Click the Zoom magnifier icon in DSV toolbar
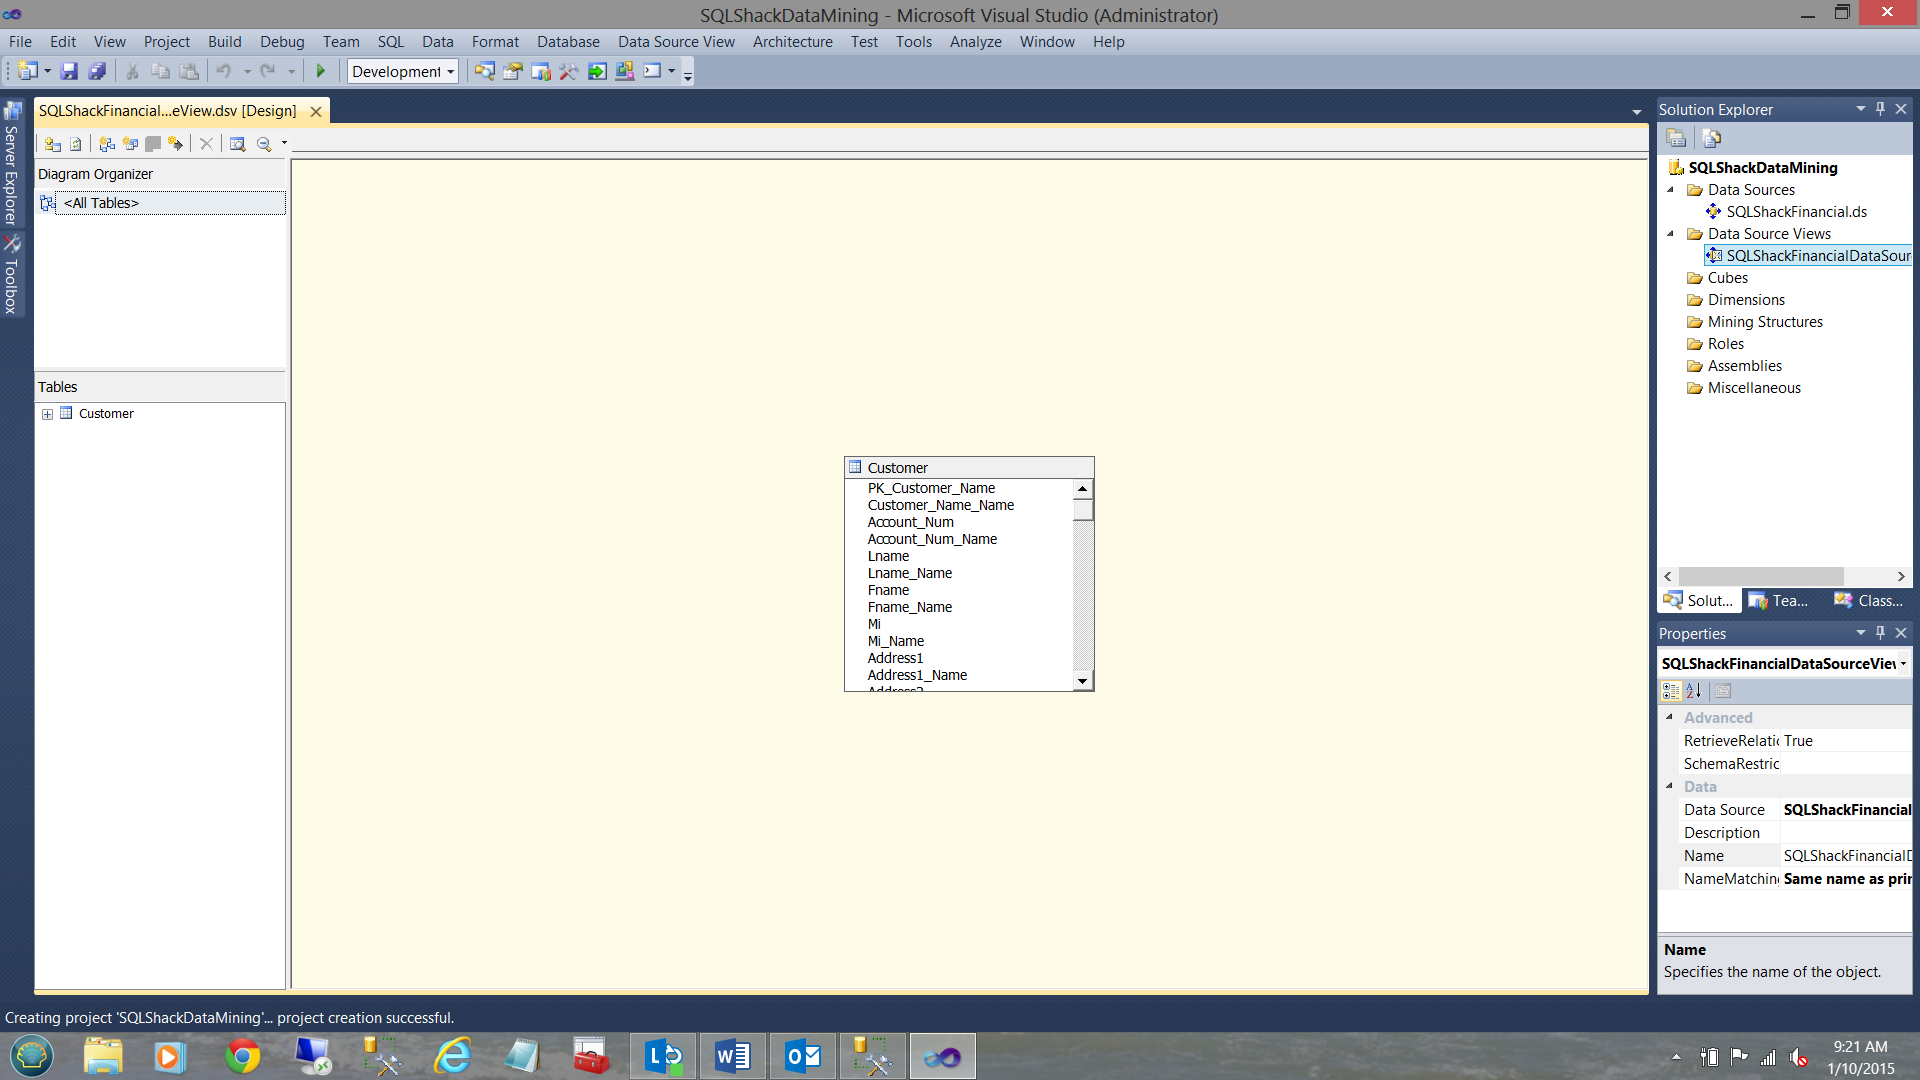This screenshot has height=1080, width=1920. (x=264, y=144)
